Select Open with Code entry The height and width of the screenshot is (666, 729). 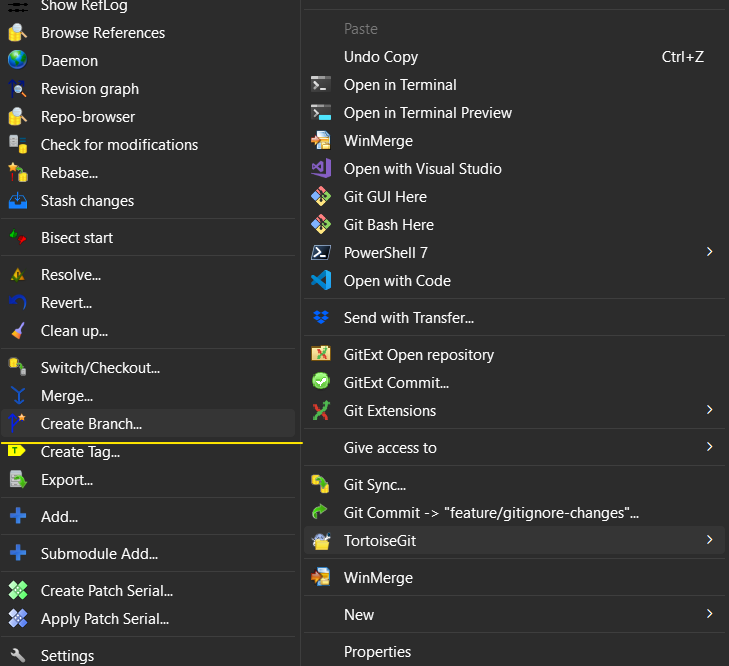(514, 280)
